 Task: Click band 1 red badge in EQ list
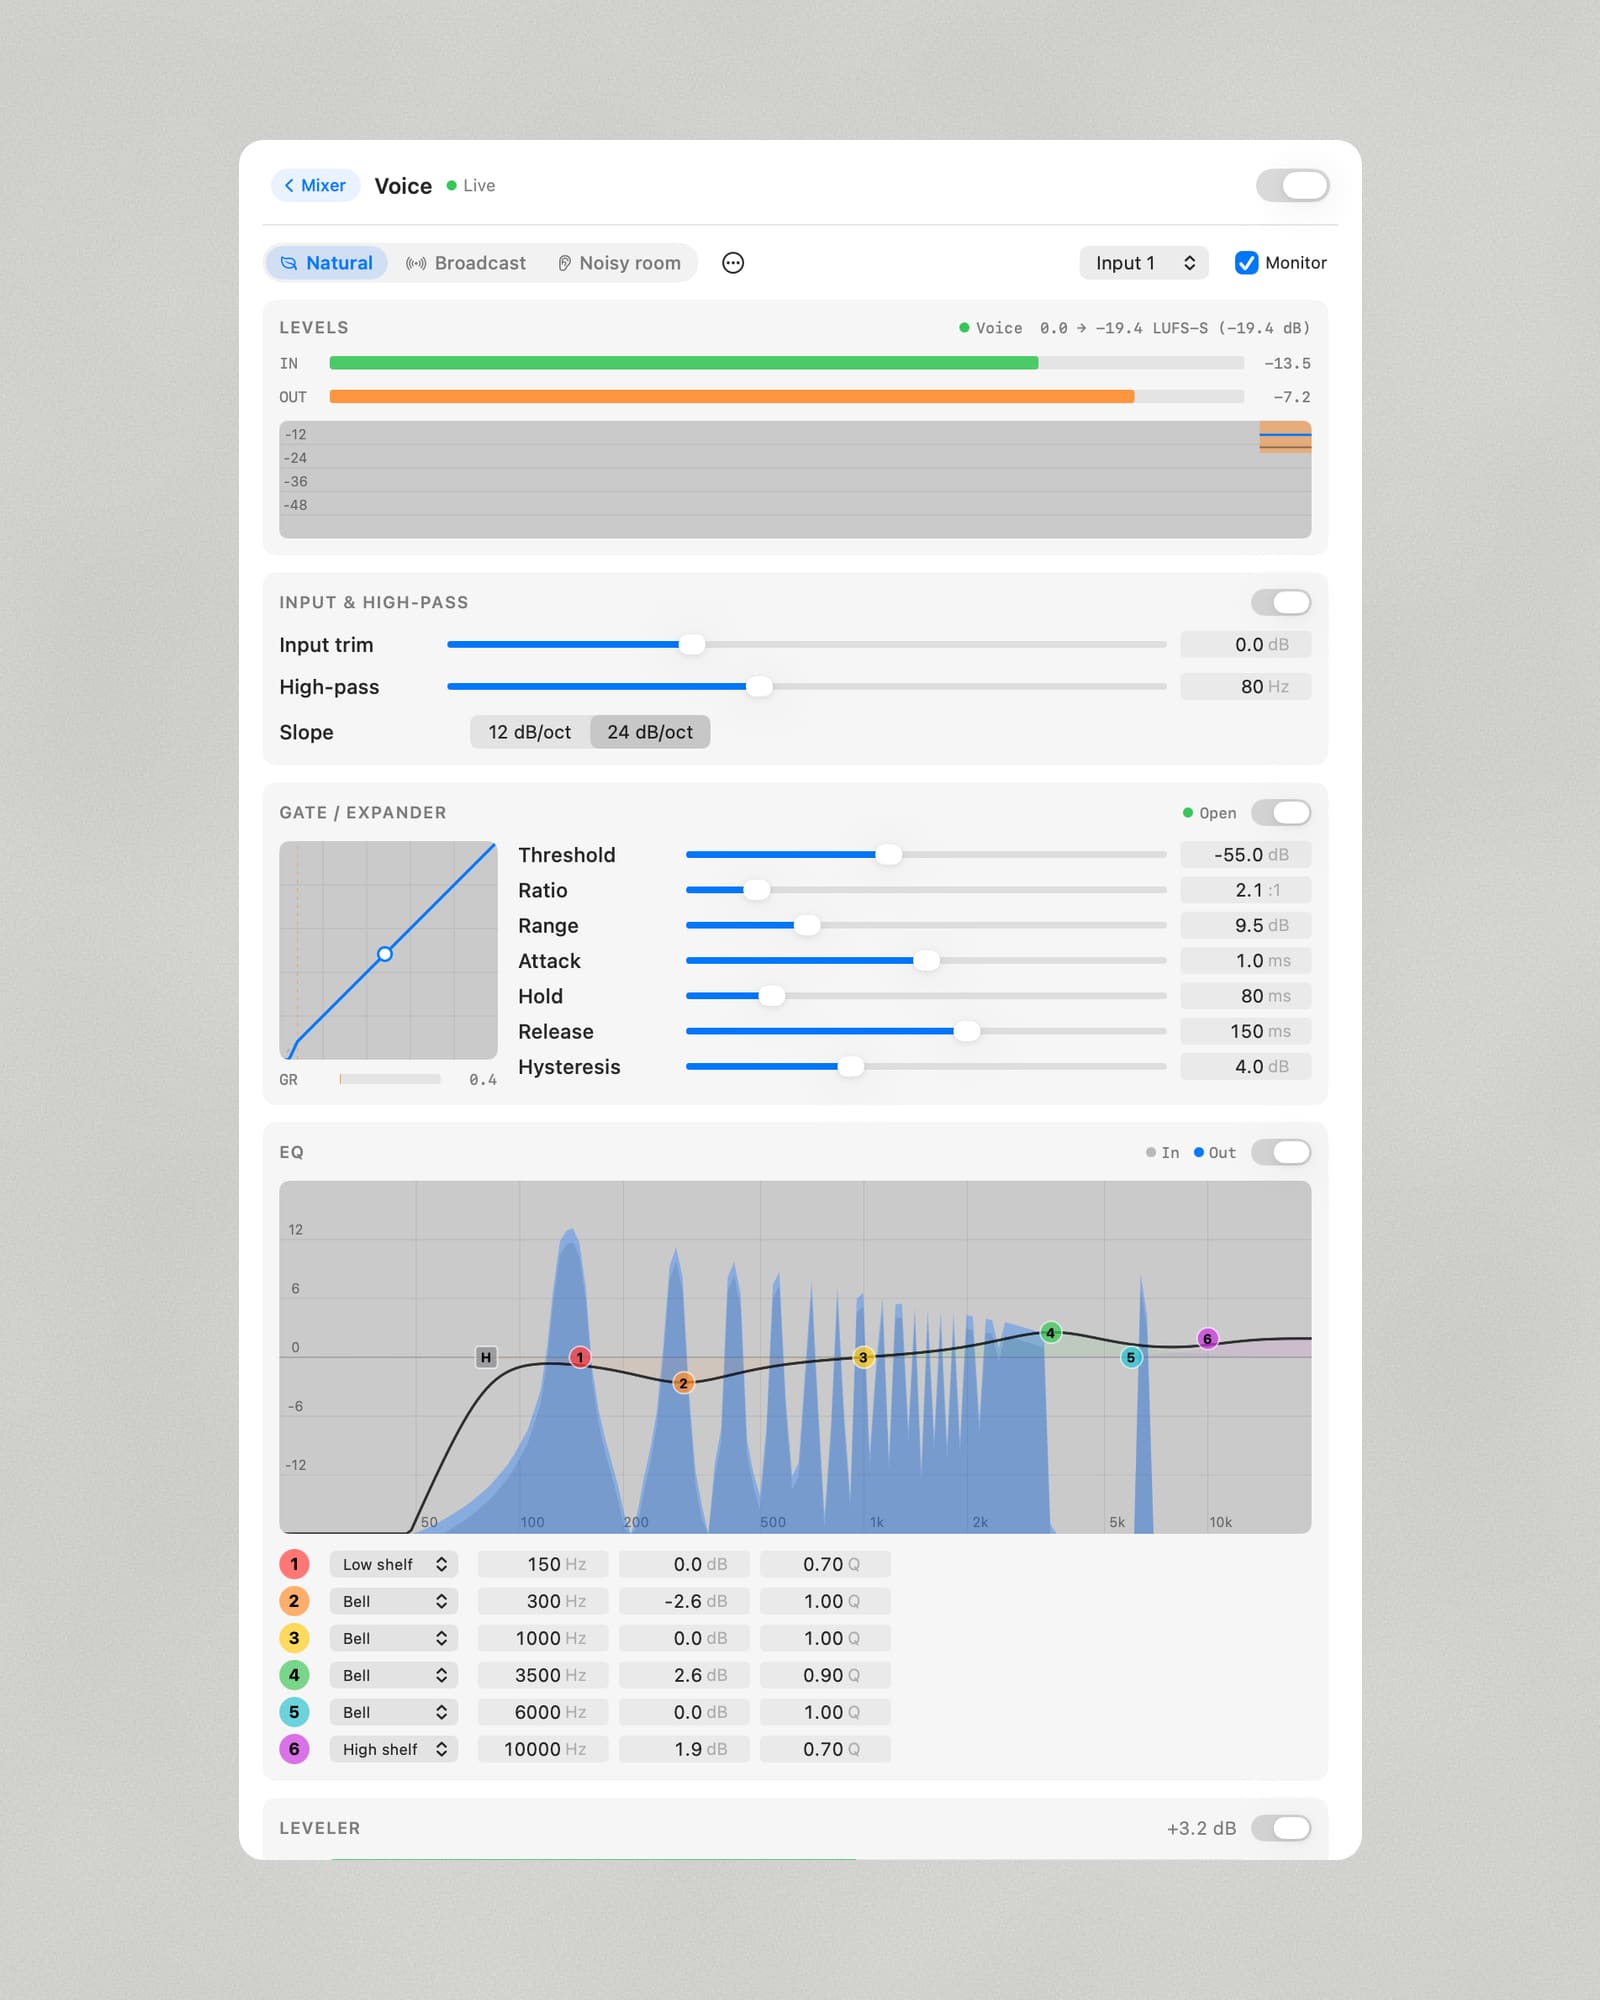(x=294, y=1564)
